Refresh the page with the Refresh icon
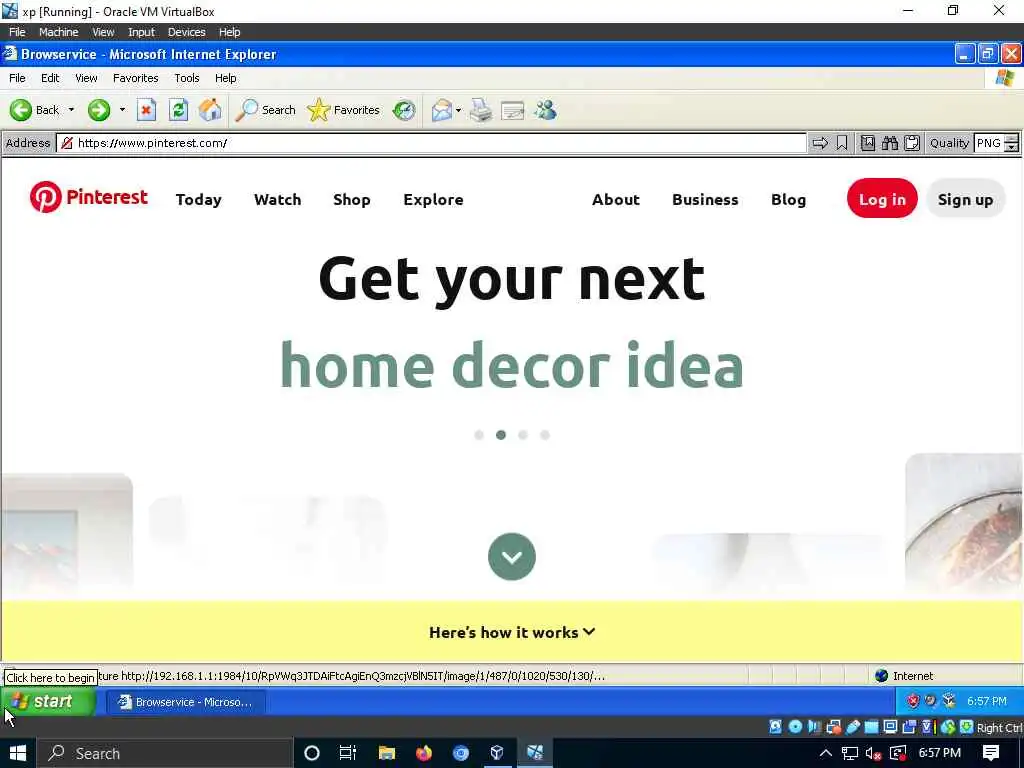Screen dimensions: 1024x768 coord(178,110)
